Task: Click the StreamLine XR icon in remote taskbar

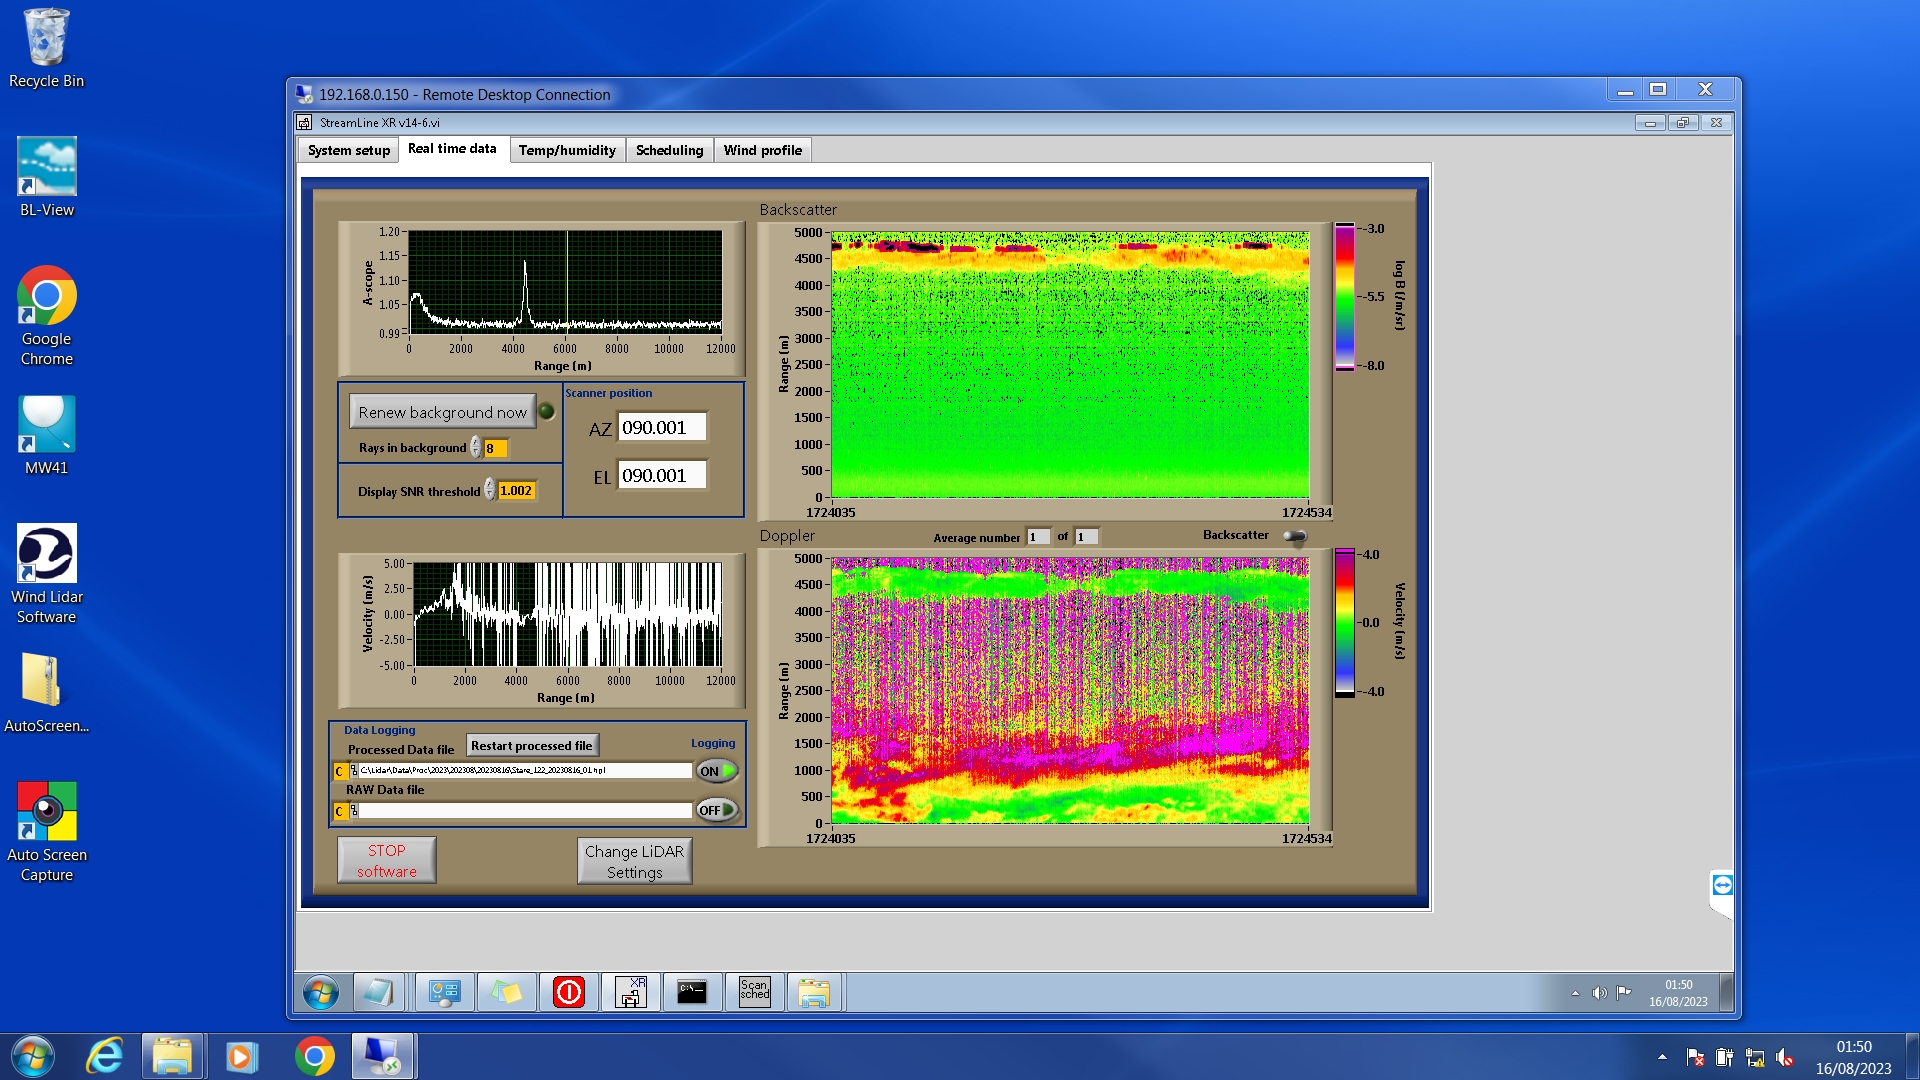Action: pyautogui.click(x=630, y=992)
